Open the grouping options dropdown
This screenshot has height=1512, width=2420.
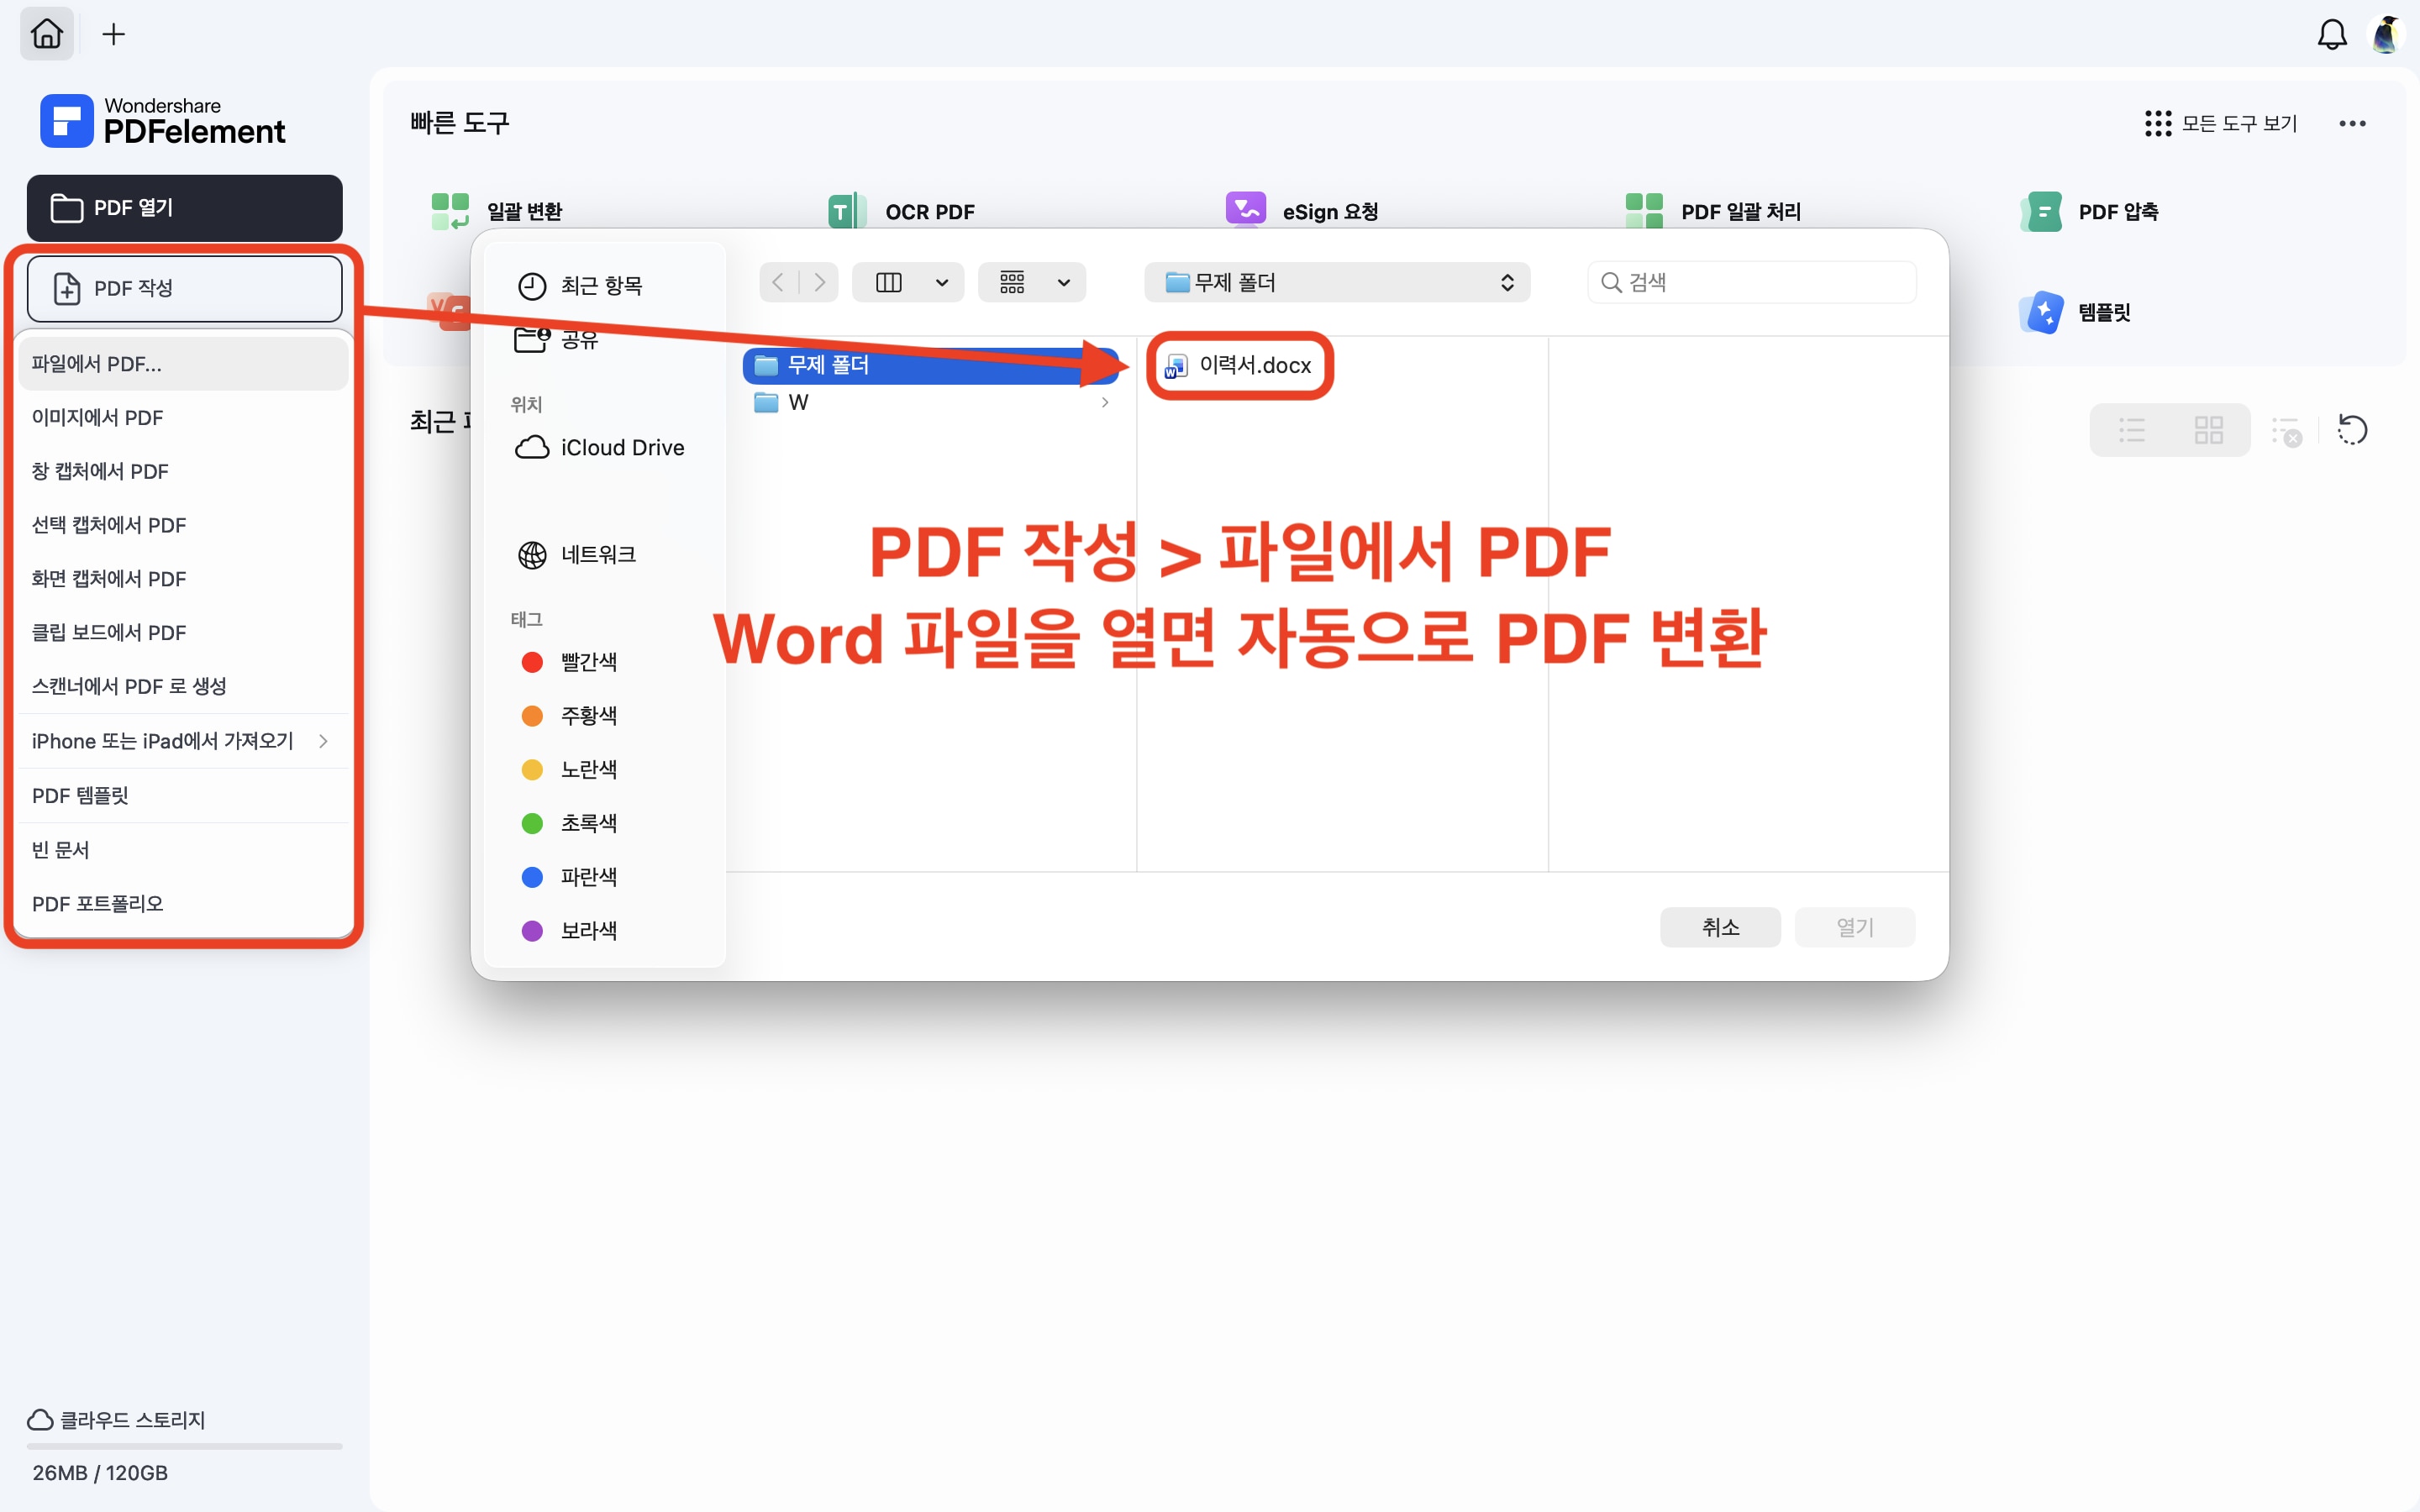(1063, 283)
